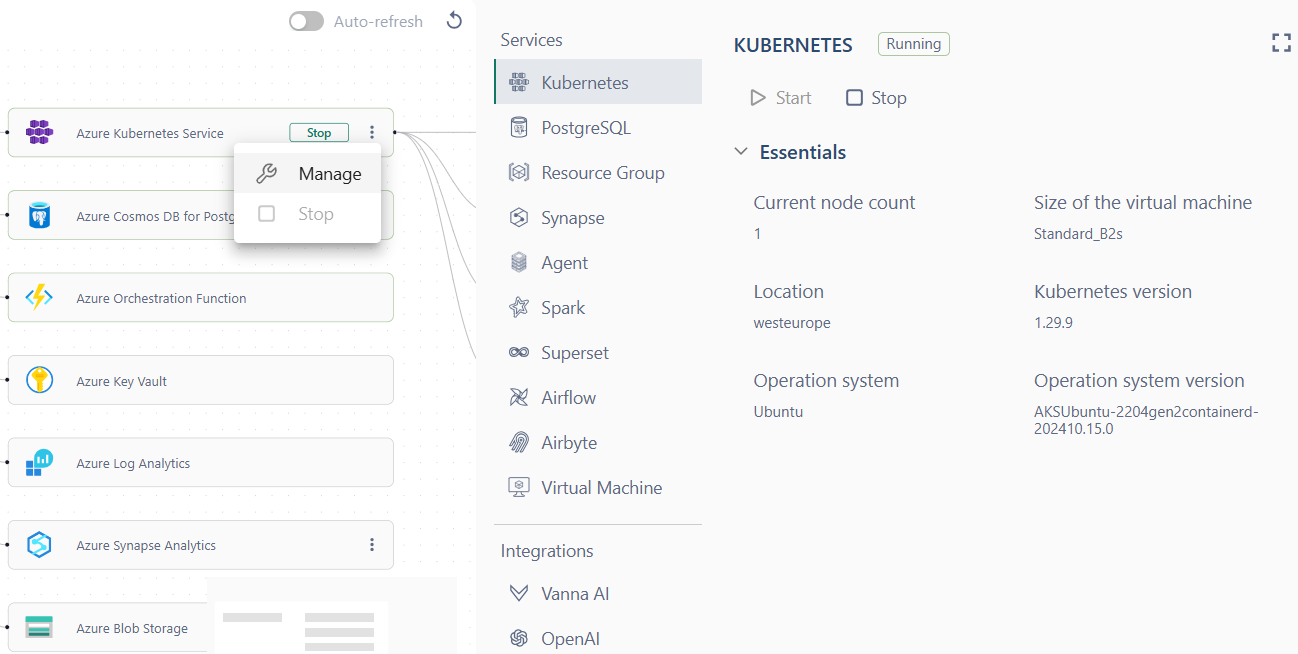Collapse the Essentials section chevron

click(741, 152)
